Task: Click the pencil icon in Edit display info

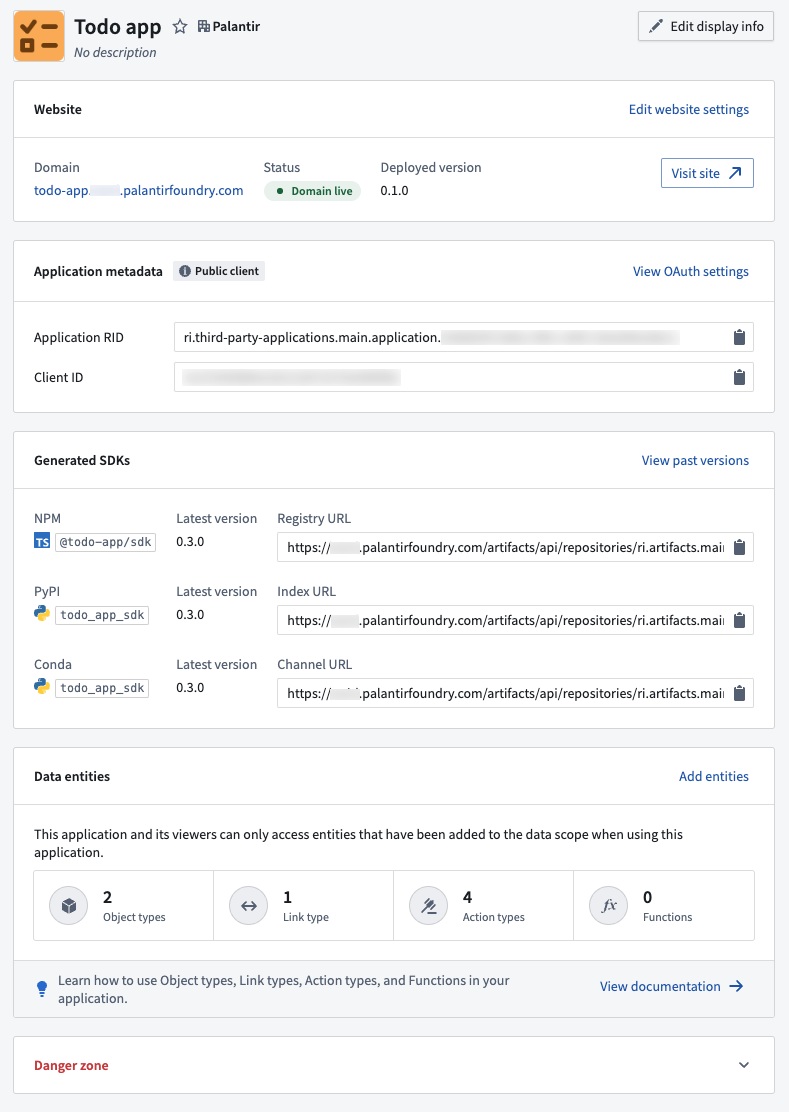Action: pos(656,26)
